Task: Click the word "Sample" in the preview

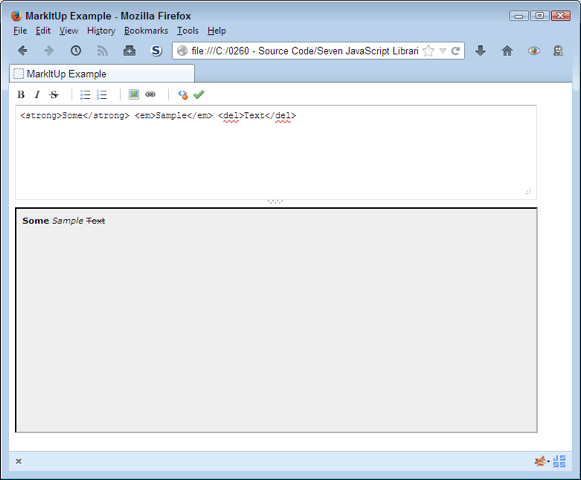Action: 67,221
